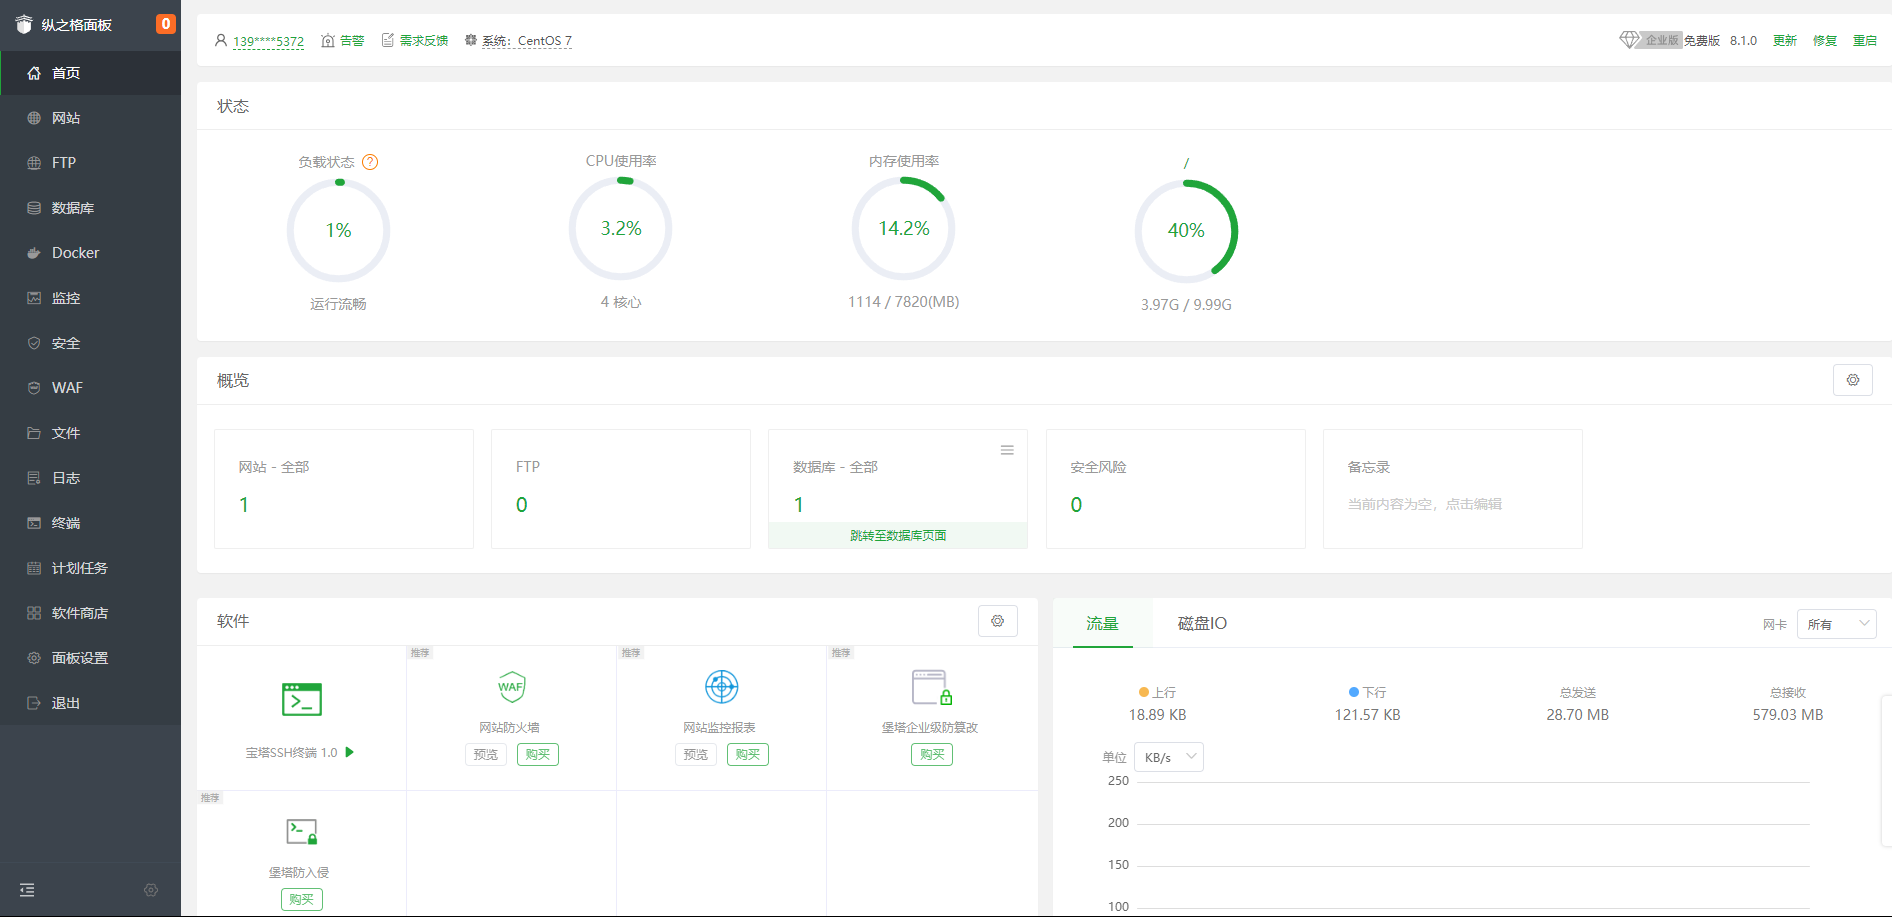Click the notification badge showing 0
The width and height of the screenshot is (1892, 917).
pyautogui.click(x=166, y=24)
